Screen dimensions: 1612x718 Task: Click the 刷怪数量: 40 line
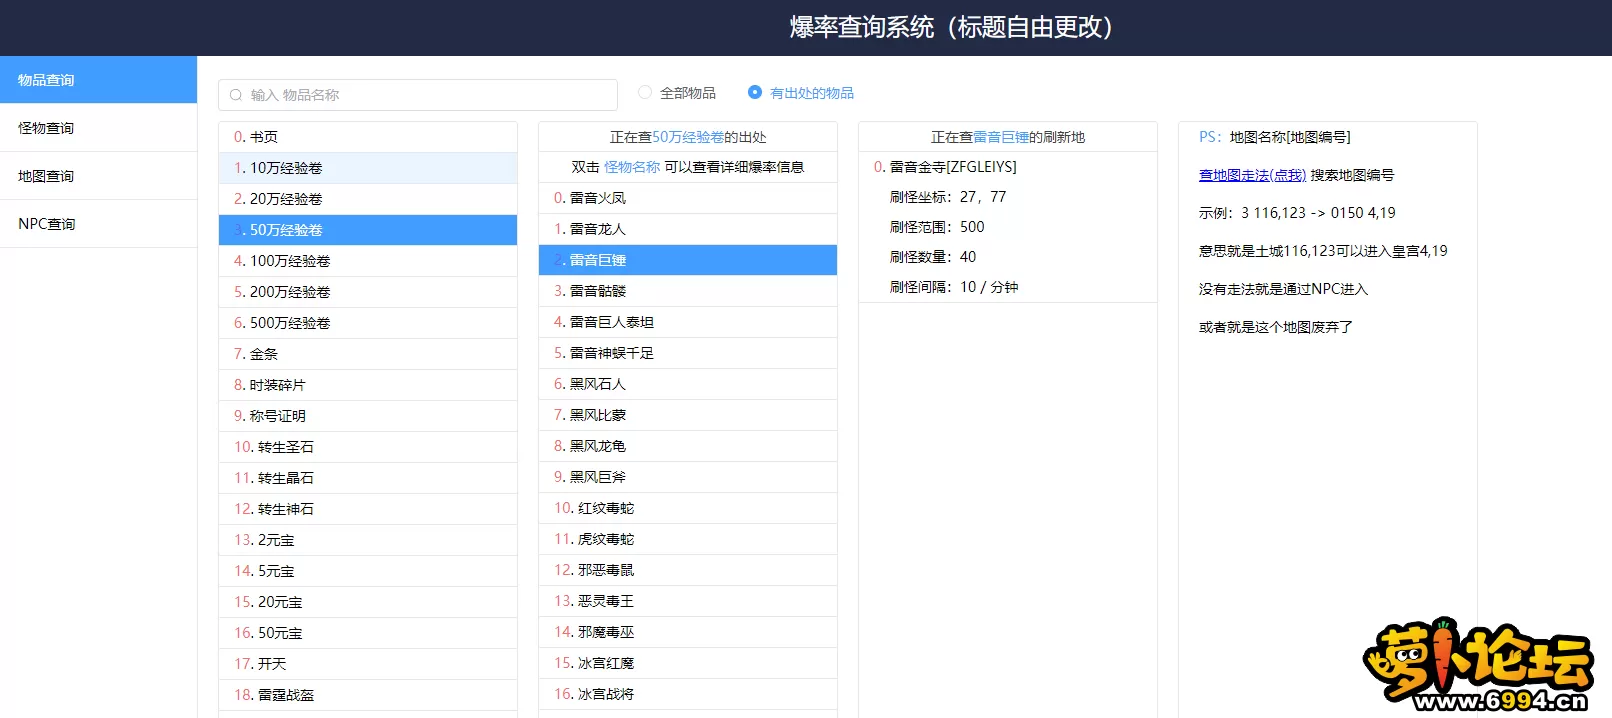tap(933, 257)
